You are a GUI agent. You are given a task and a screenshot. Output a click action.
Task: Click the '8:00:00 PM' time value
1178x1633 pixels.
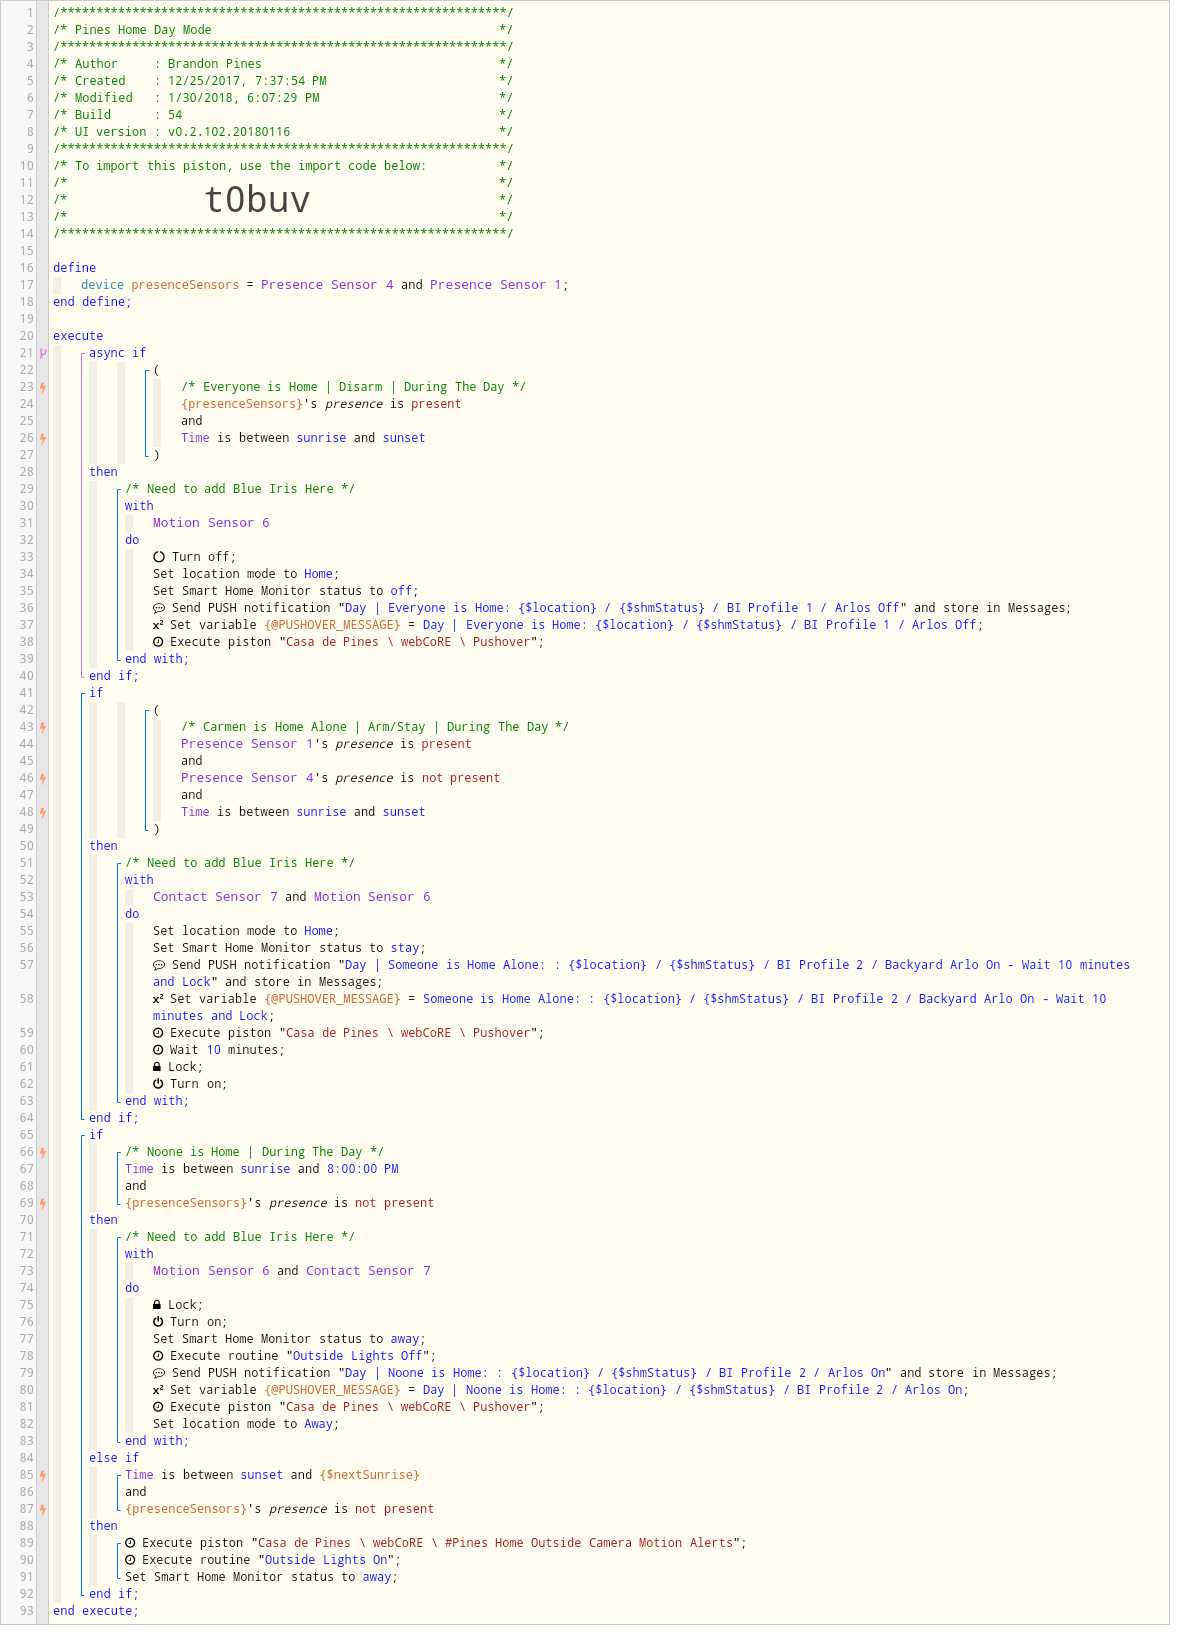(x=362, y=1169)
